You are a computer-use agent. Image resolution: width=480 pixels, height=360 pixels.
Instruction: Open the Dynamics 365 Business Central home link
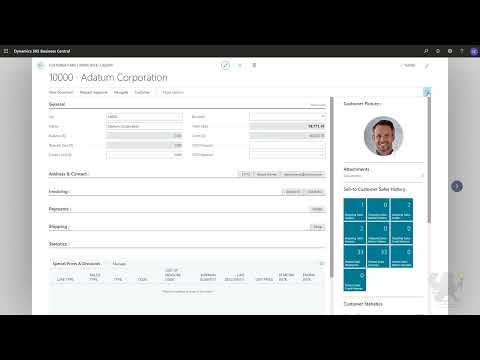point(42,51)
